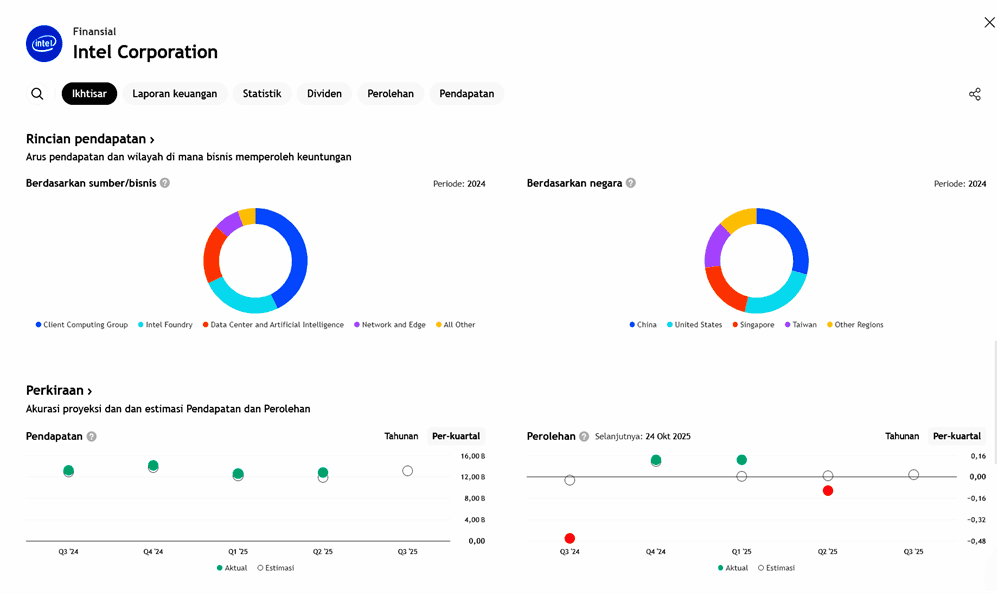Image resolution: width=997 pixels, height=593 pixels.
Task: Click the search magnifier icon
Action: (x=37, y=94)
